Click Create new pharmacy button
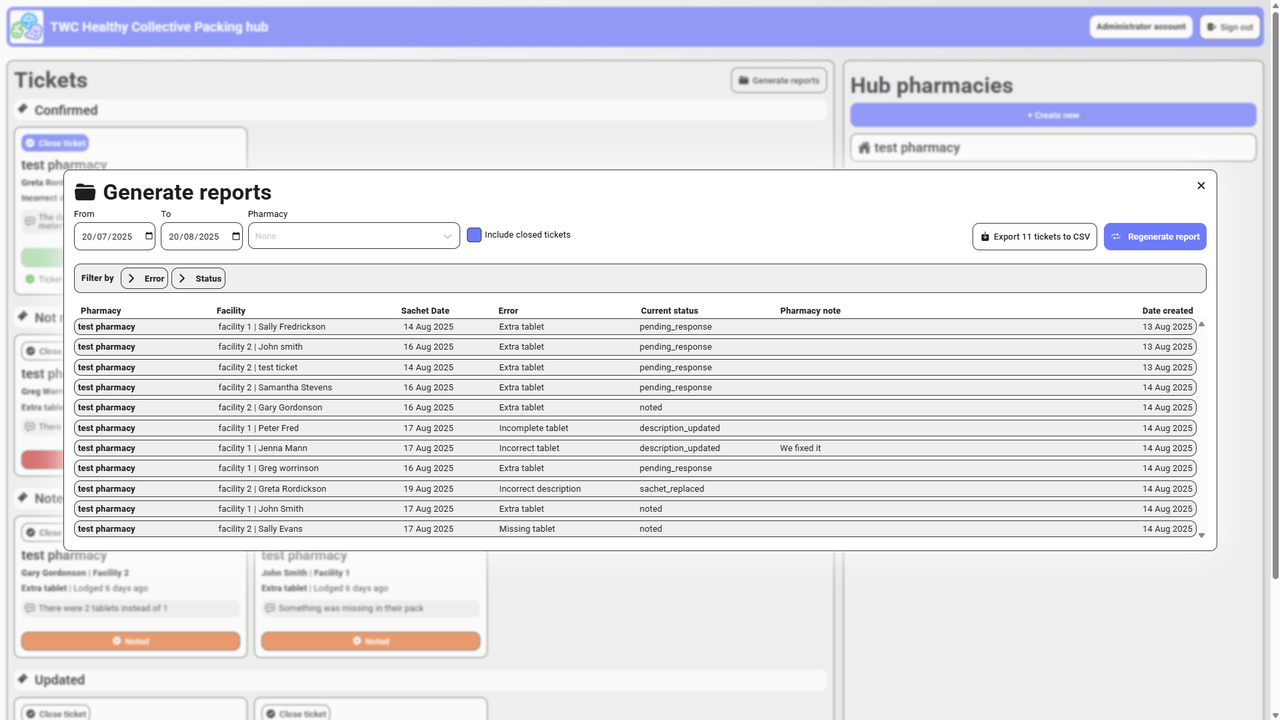This screenshot has width=1280, height=720. (1053, 115)
